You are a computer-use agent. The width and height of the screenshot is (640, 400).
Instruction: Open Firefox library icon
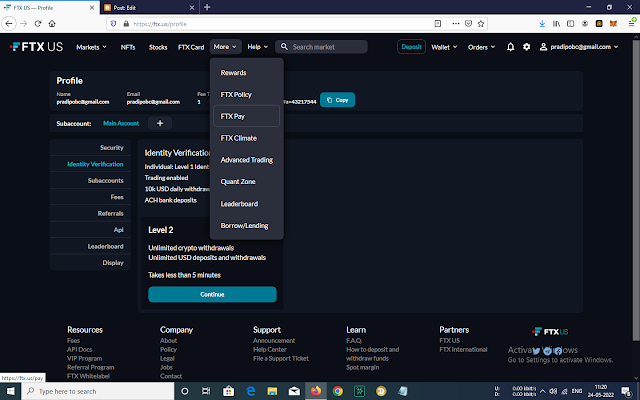click(x=556, y=24)
